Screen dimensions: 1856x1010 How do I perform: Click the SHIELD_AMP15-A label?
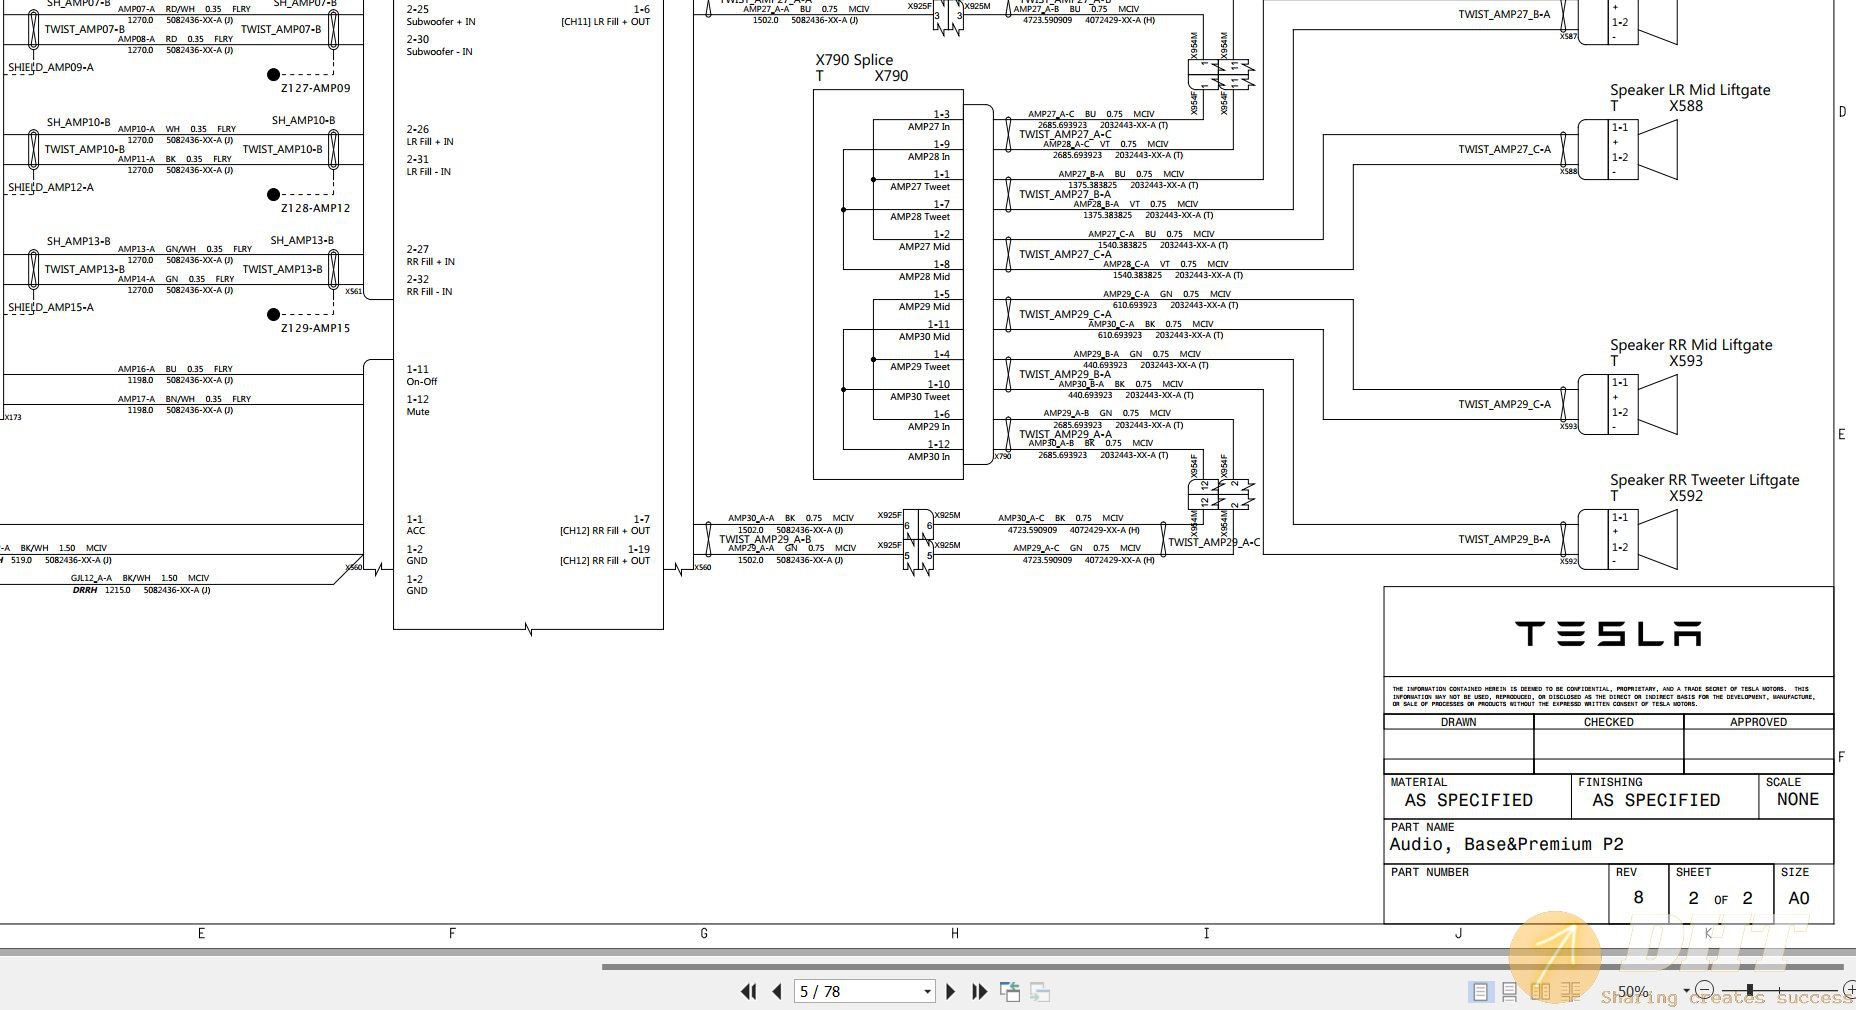point(51,307)
